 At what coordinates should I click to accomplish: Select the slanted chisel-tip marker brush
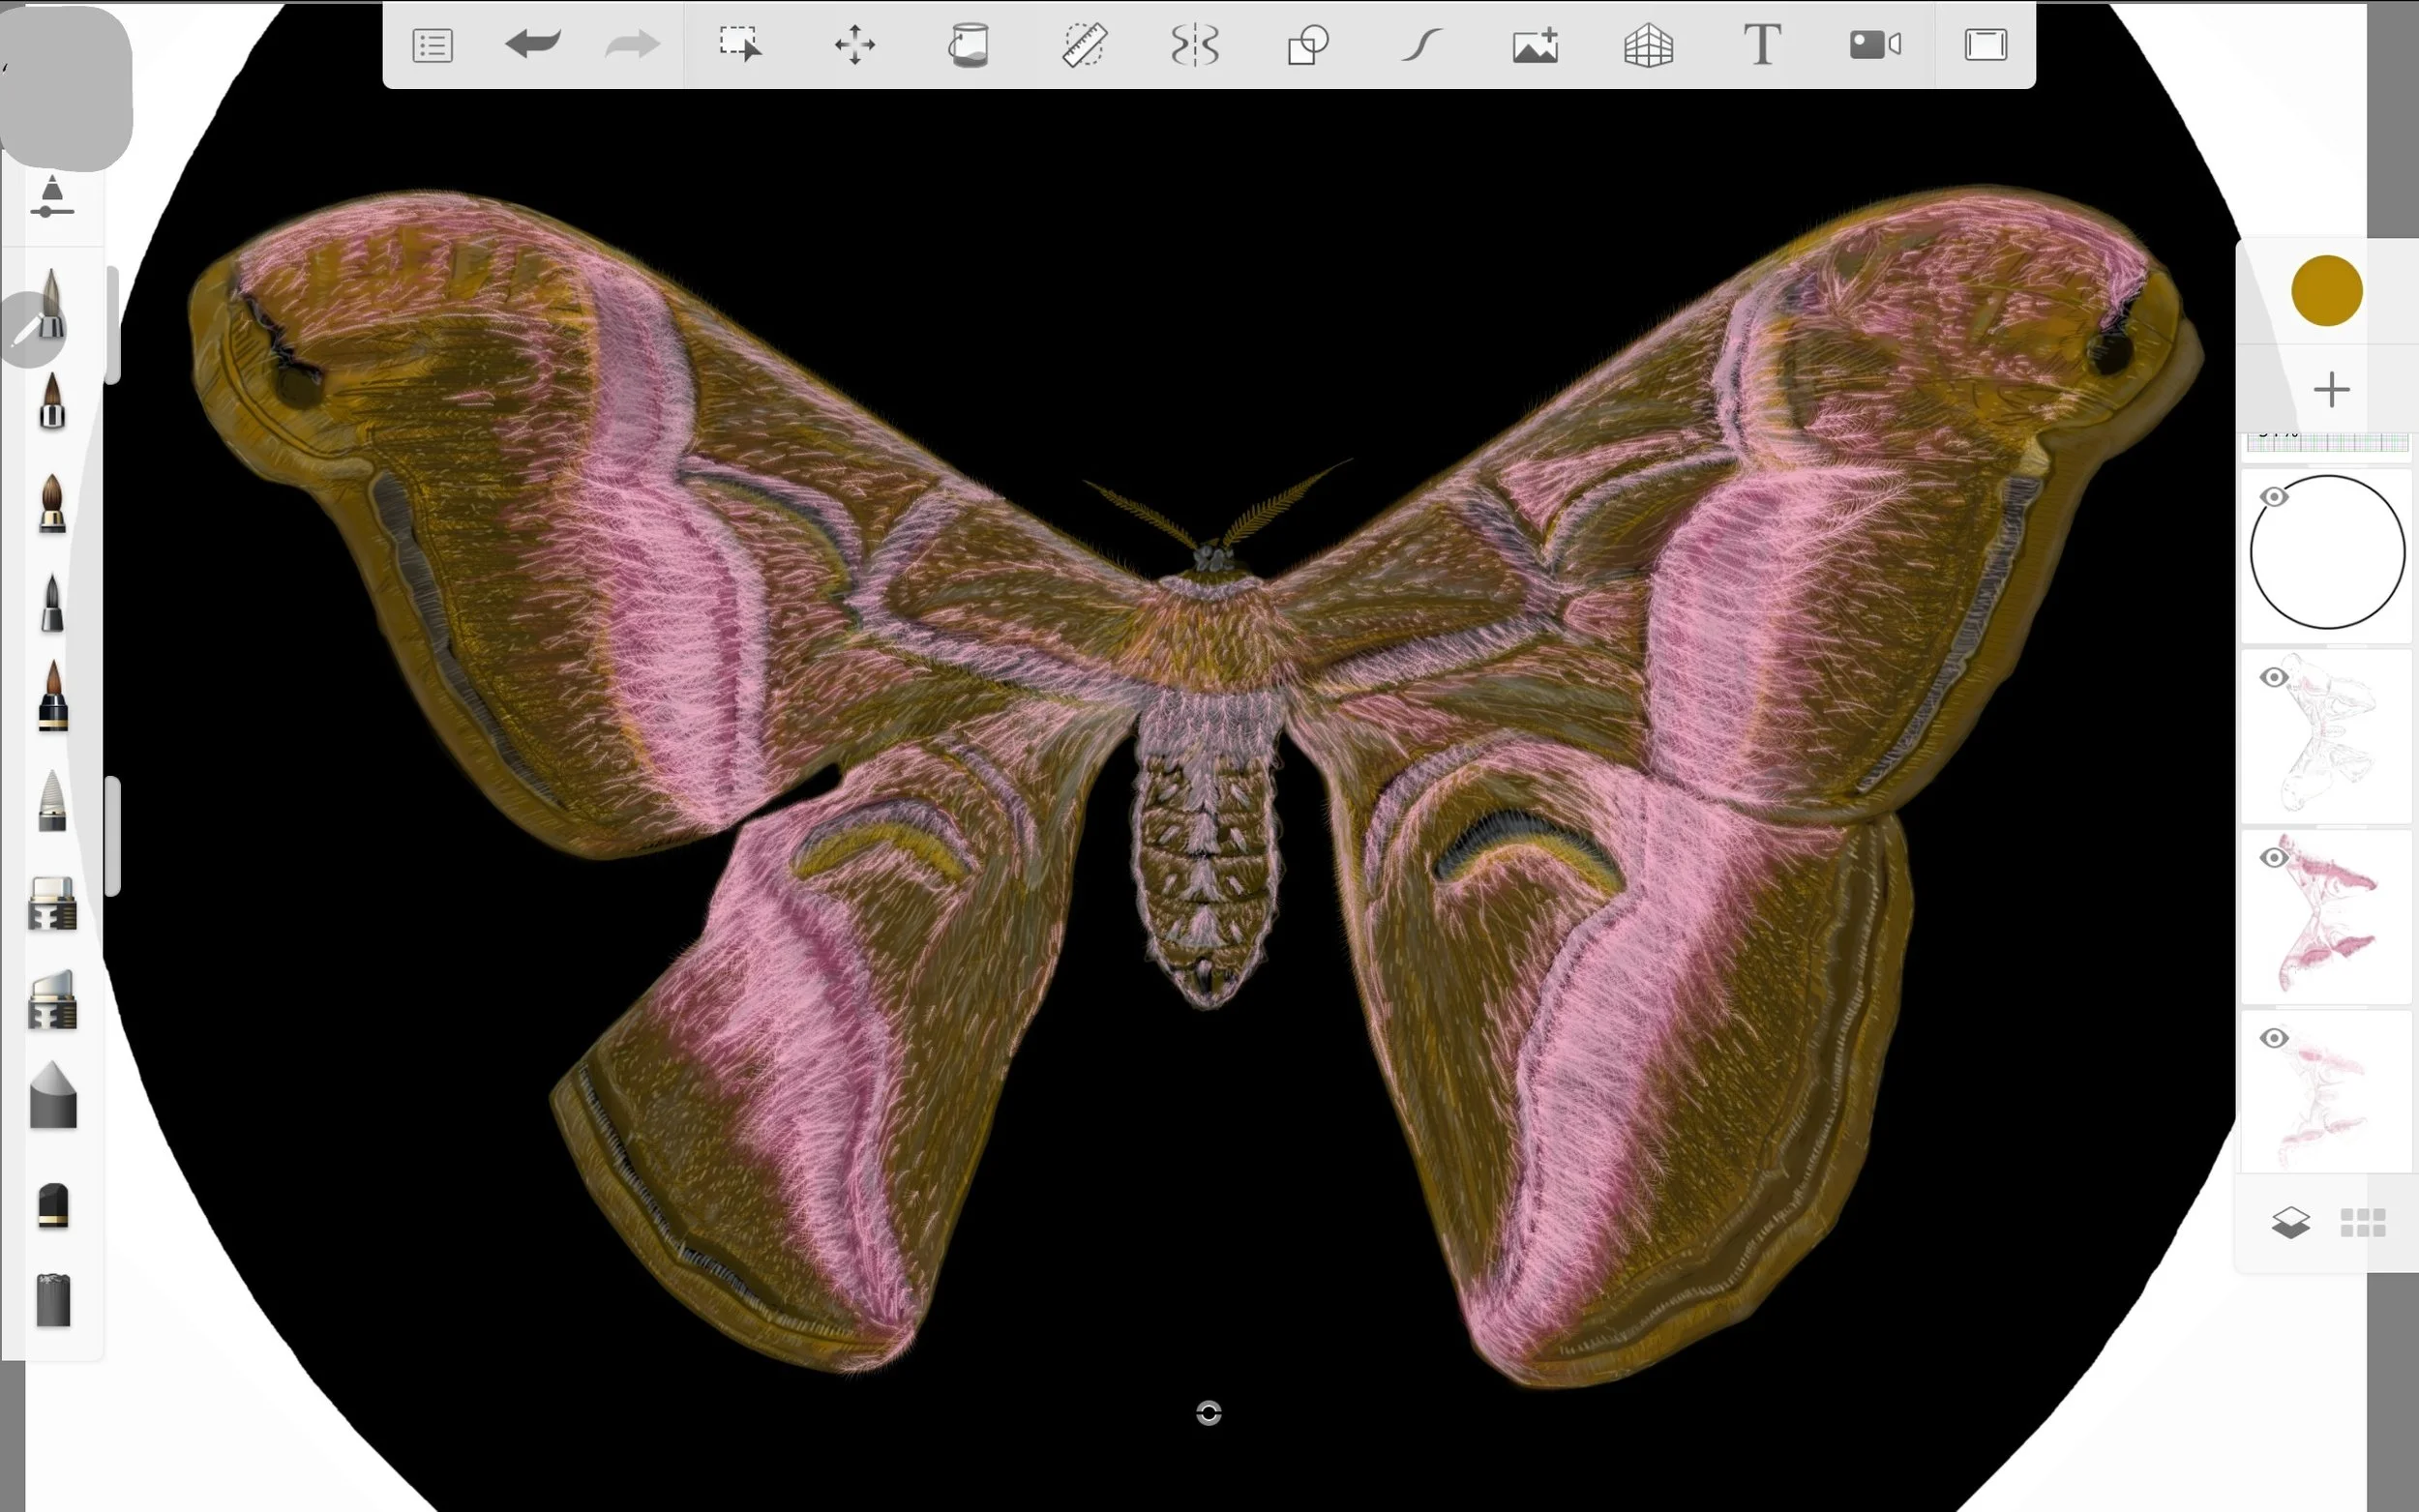[52, 1000]
